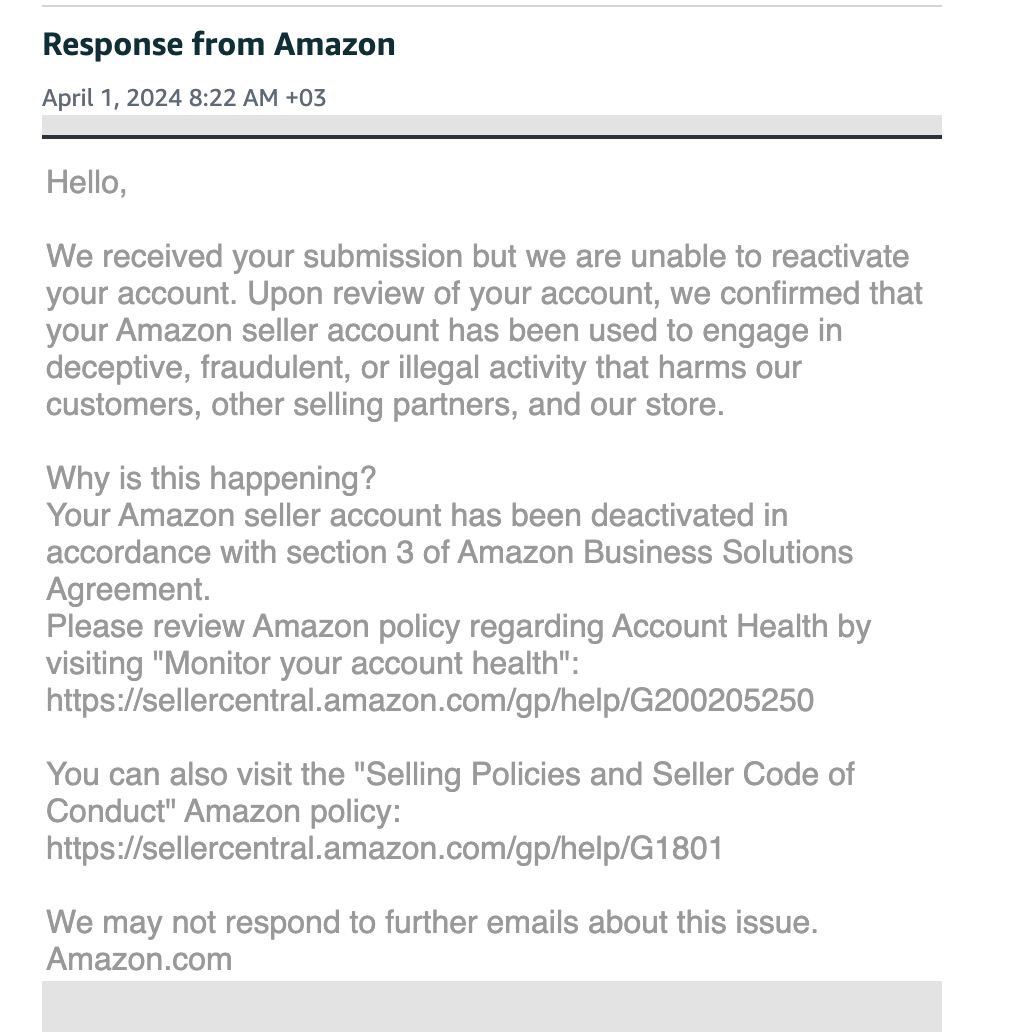Click the "deceptive, fraudulent, or illegal" line
This screenshot has width=1018, height=1032.
[424, 367]
